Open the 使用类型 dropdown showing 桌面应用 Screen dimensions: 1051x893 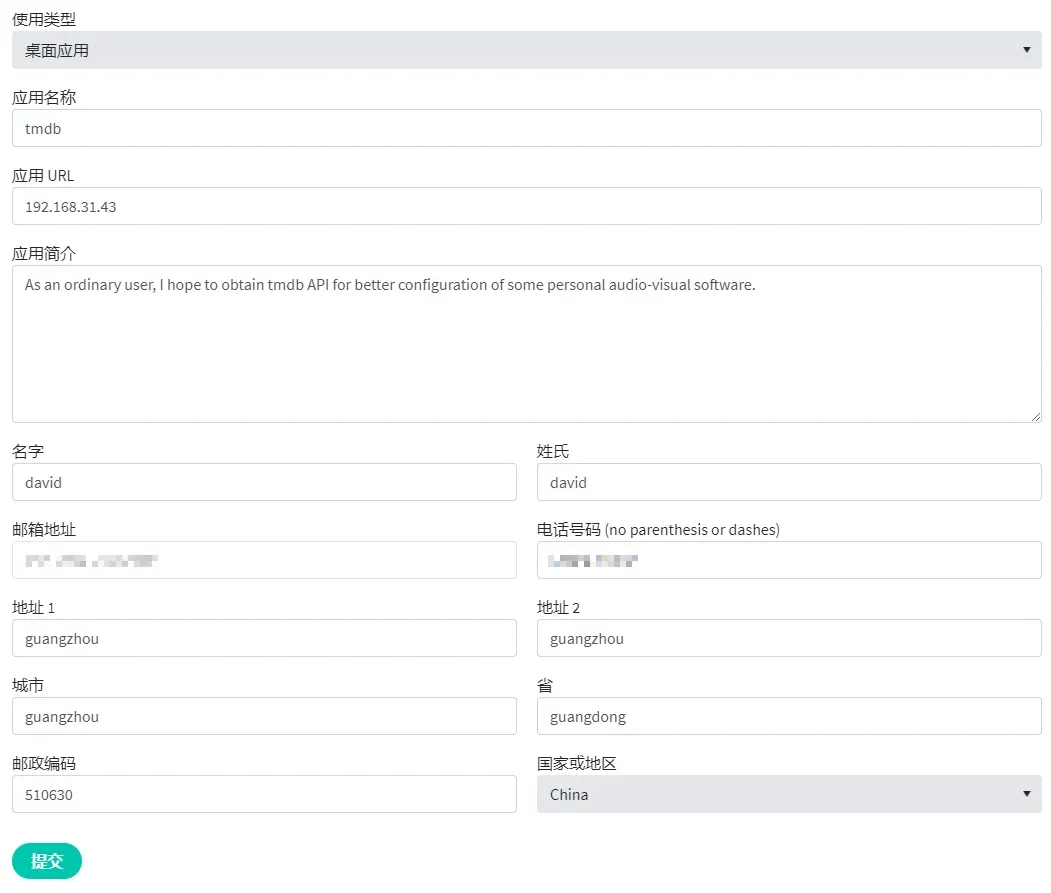click(526, 50)
